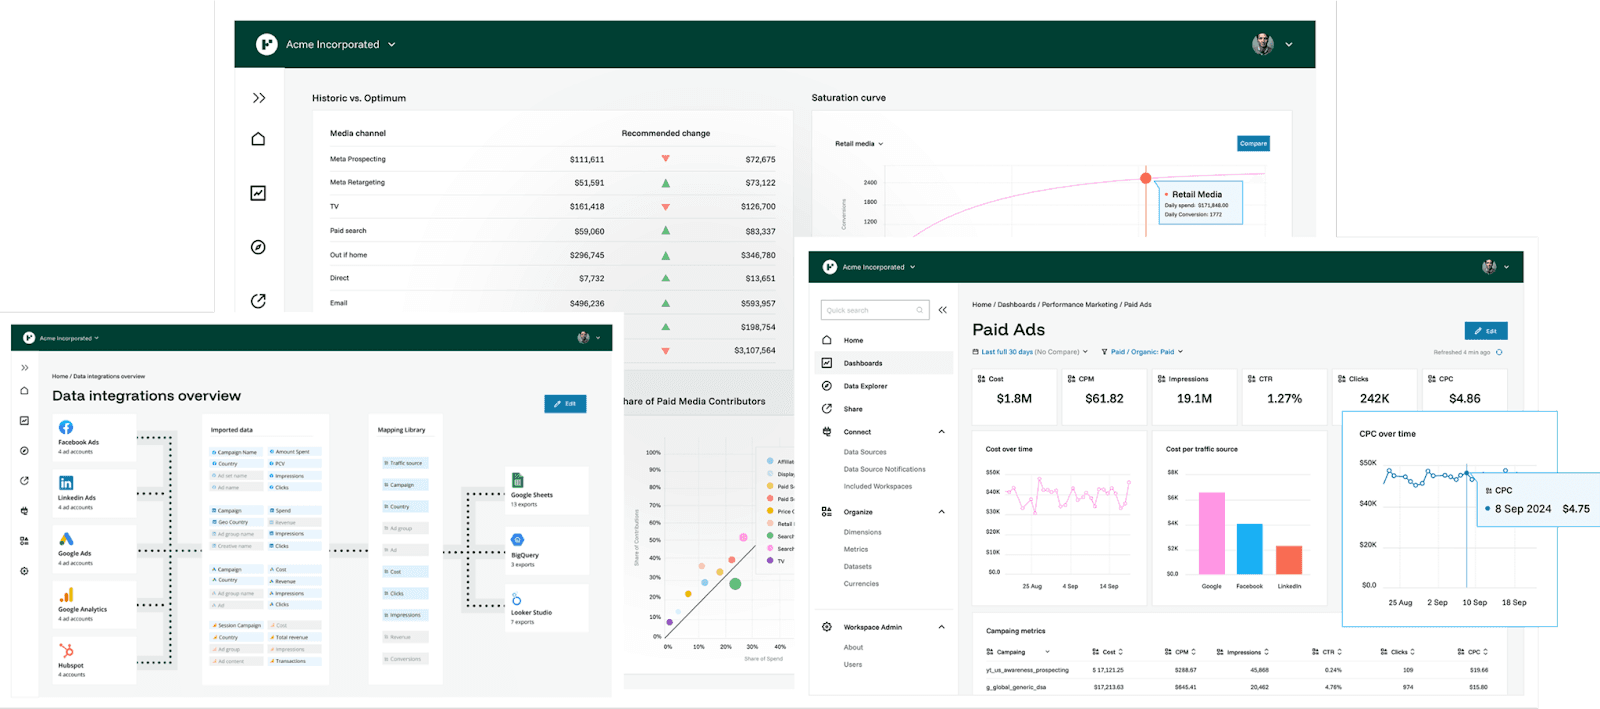Open Data Sources under Connect
The height and width of the screenshot is (709, 1600).
(x=865, y=452)
